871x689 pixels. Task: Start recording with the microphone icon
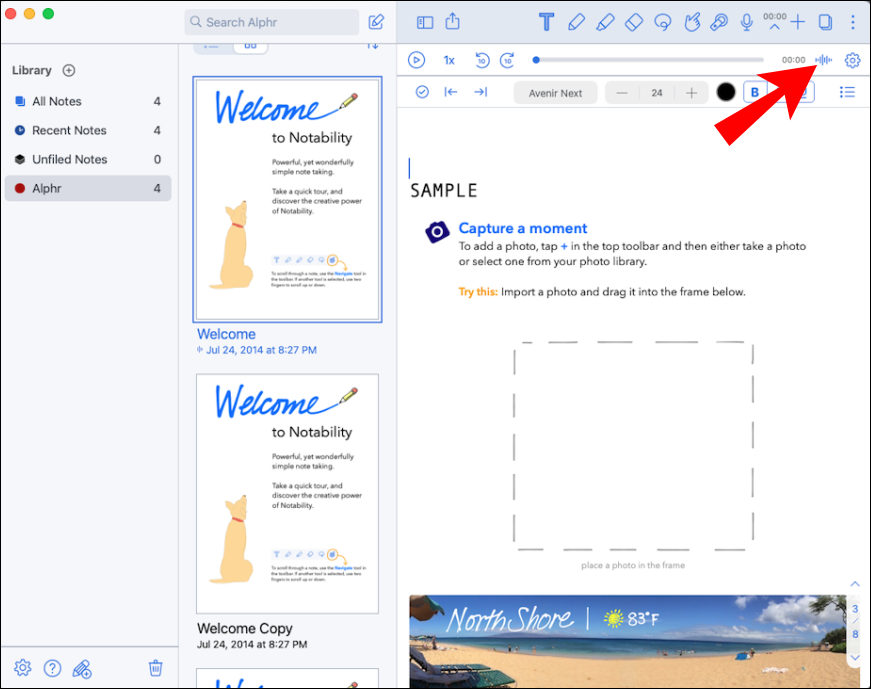pos(747,22)
